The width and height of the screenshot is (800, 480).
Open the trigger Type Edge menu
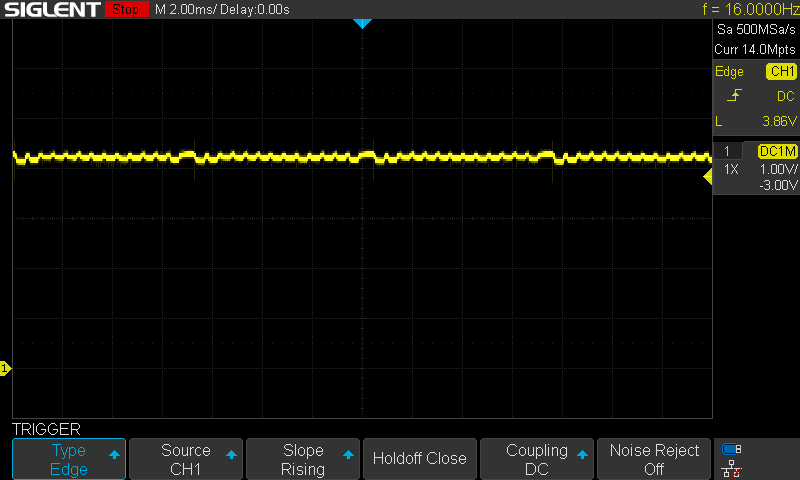(x=69, y=459)
